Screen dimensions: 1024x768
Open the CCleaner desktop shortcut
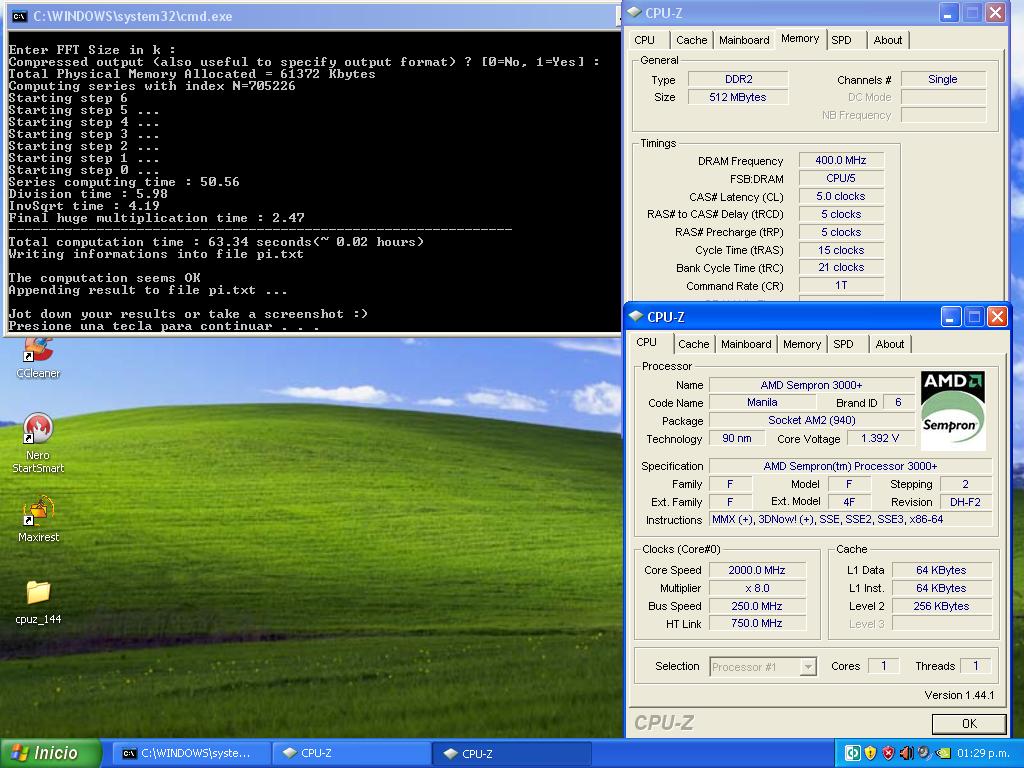pos(38,359)
